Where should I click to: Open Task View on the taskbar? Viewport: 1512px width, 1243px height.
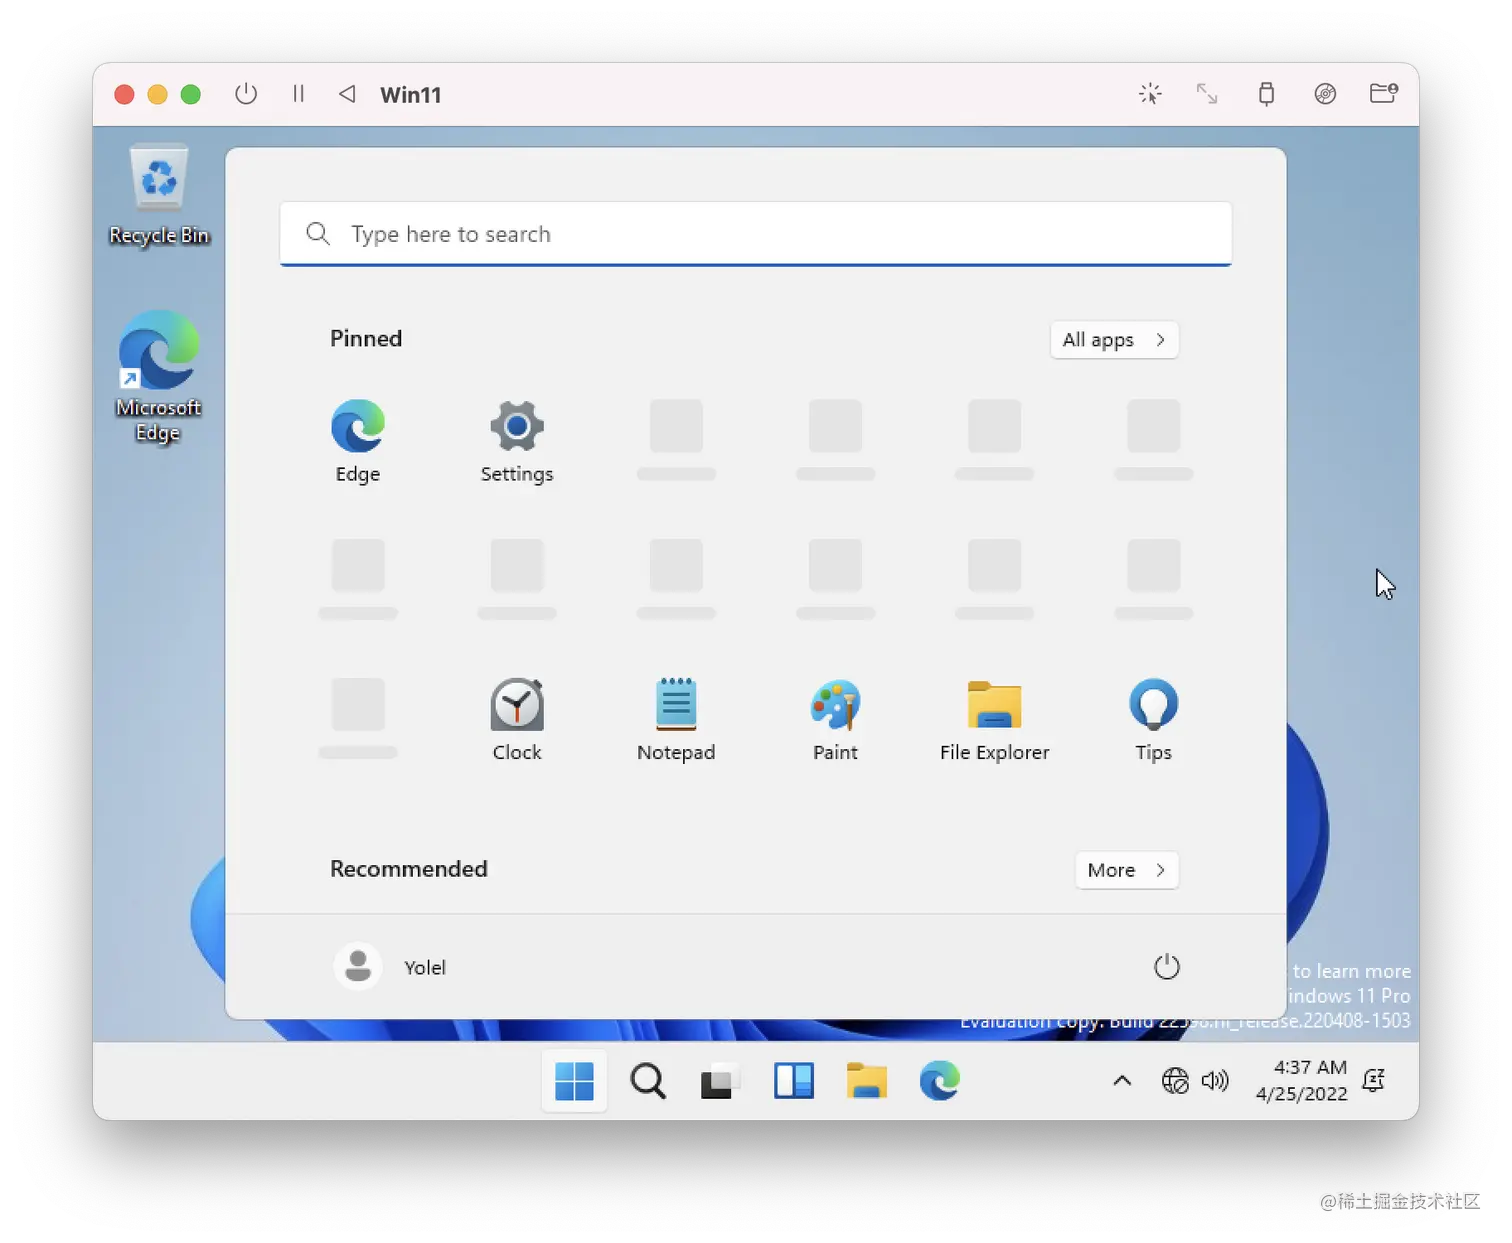(720, 1081)
